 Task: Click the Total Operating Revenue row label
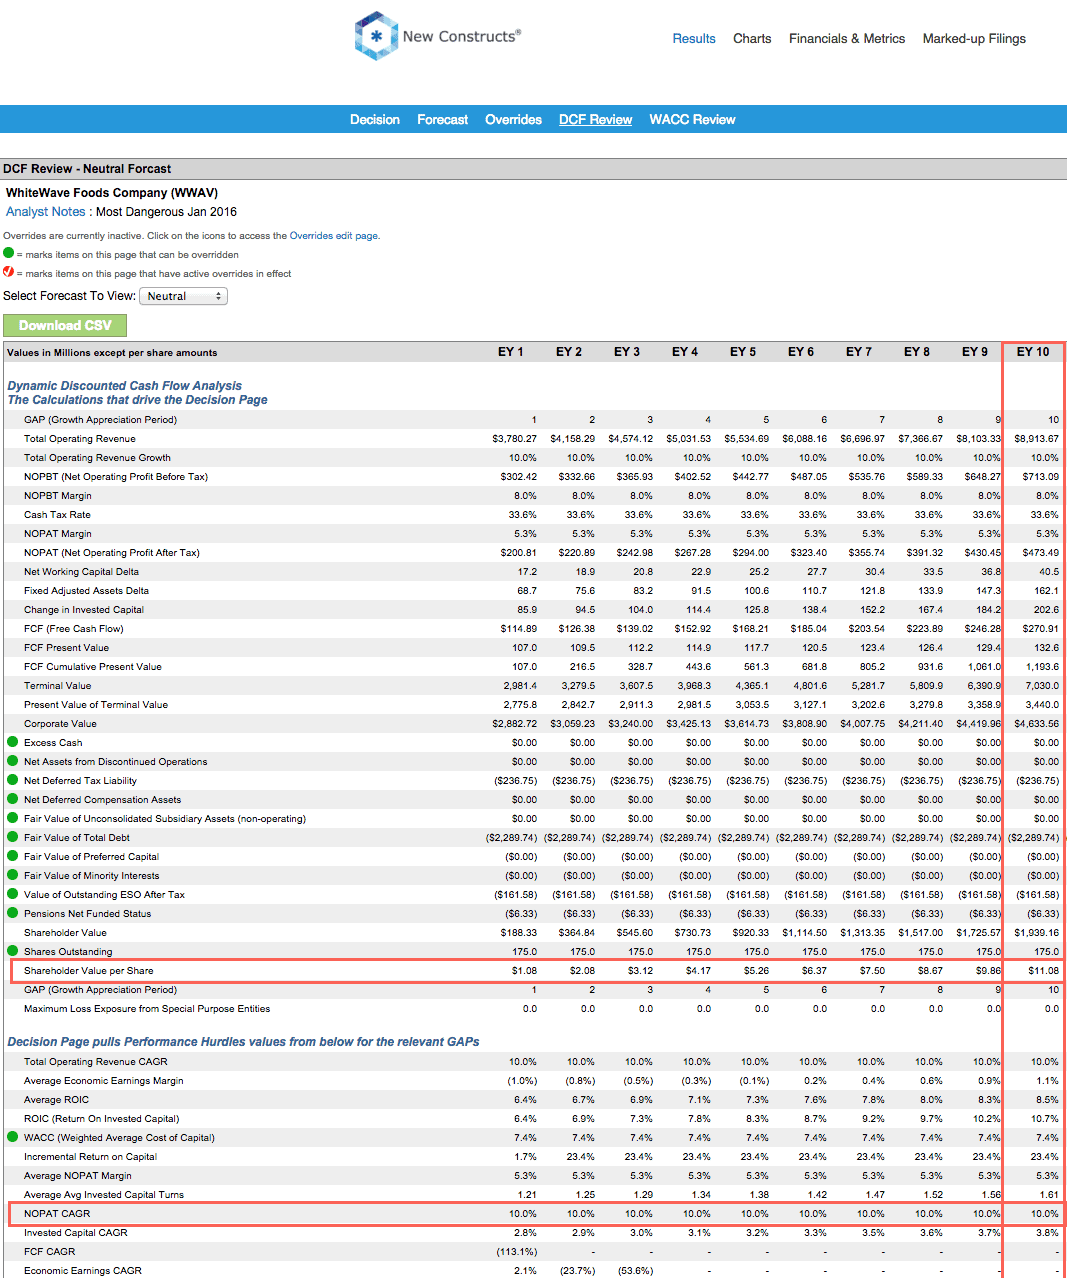point(80,438)
